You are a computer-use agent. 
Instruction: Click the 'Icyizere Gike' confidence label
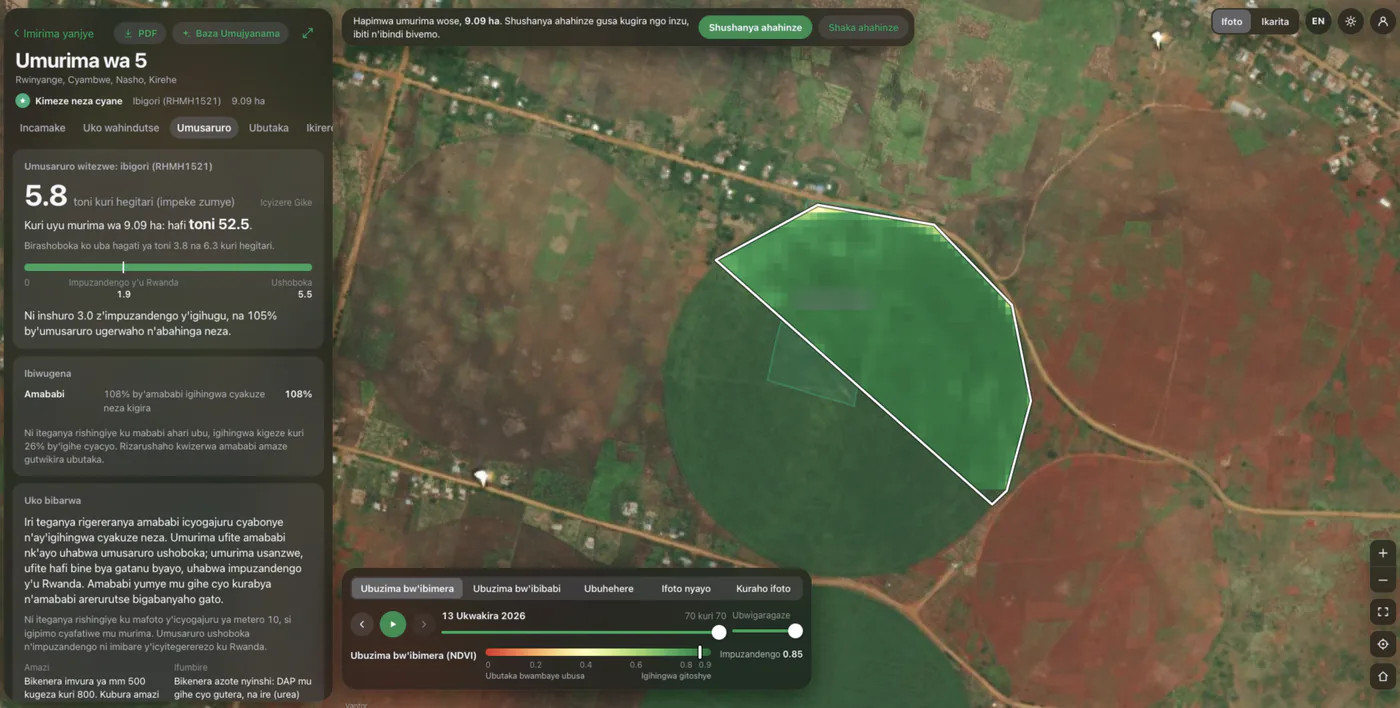click(x=286, y=203)
